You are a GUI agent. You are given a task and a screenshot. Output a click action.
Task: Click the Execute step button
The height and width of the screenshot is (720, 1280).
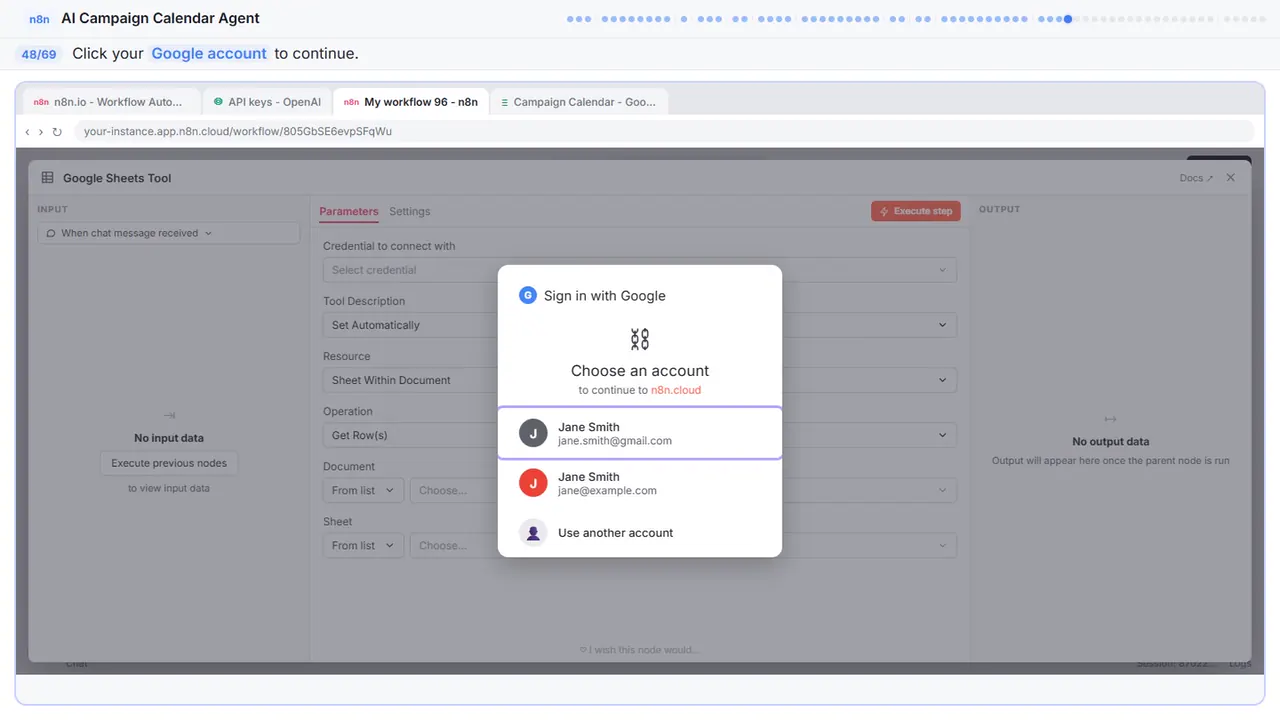(916, 211)
